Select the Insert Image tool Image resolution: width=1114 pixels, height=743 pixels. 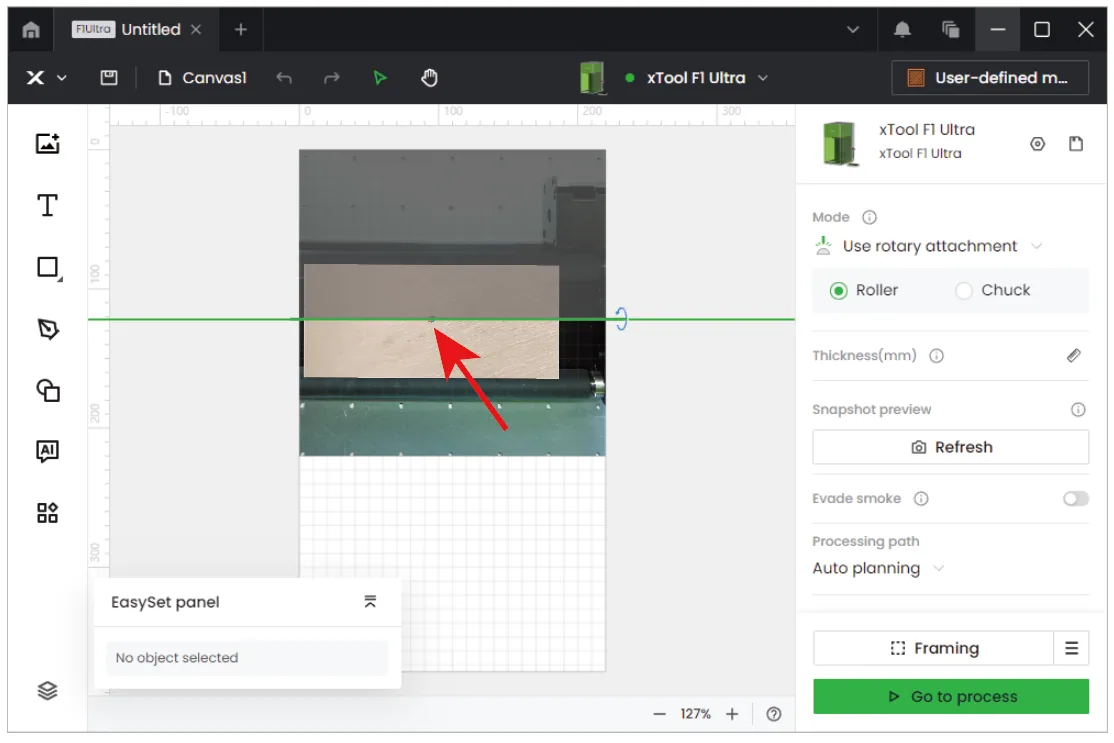(x=48, y=143)
